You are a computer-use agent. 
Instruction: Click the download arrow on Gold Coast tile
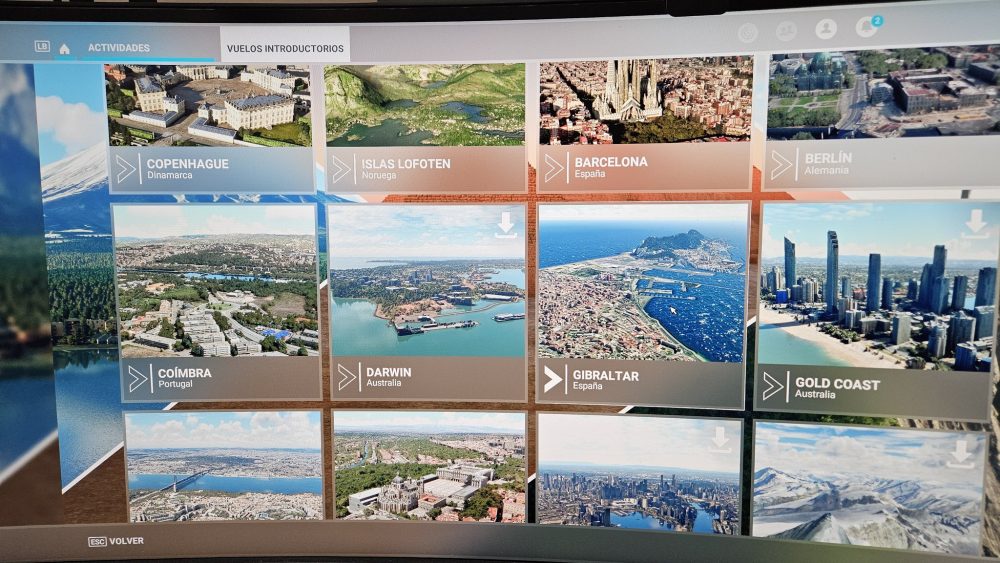pyautogui.click(x=976, y=223)
